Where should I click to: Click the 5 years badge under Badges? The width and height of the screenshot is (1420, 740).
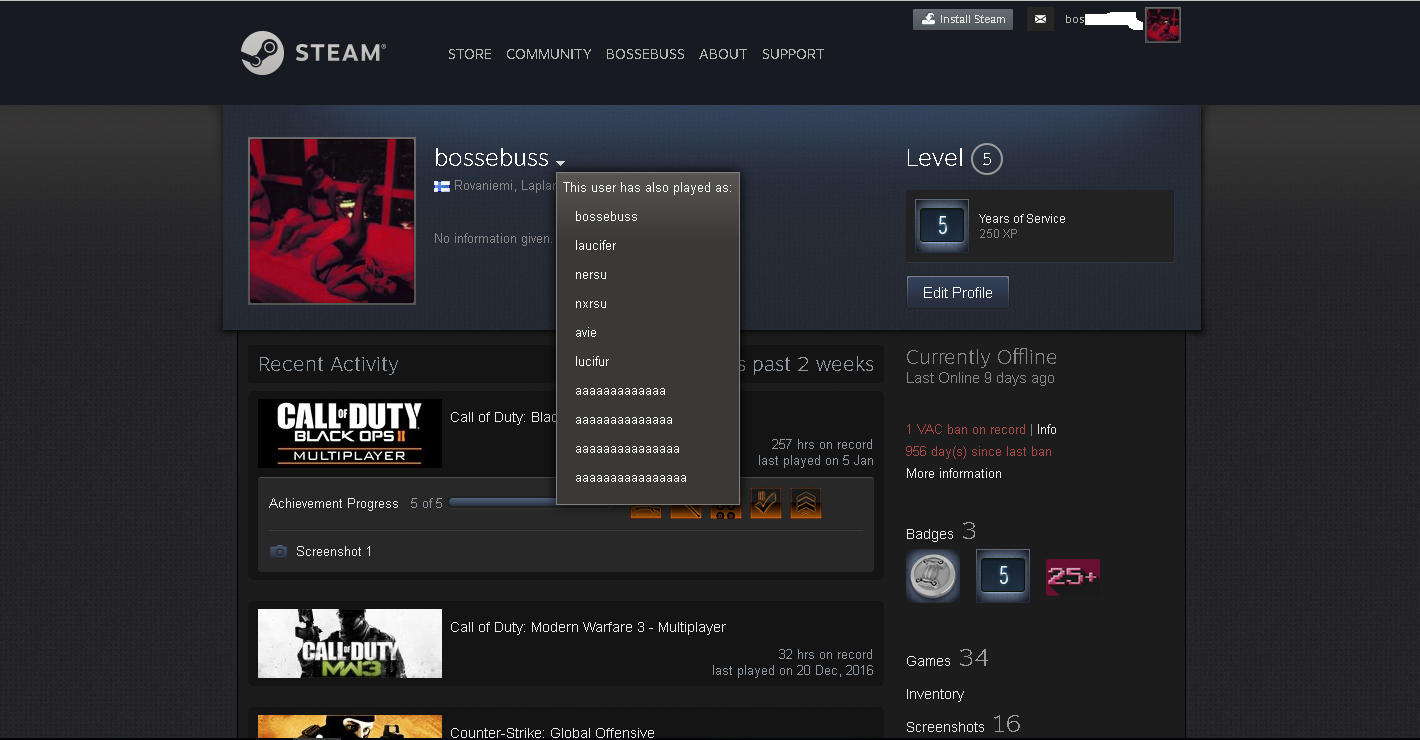pyautogui.click(x=1003, y=576)
